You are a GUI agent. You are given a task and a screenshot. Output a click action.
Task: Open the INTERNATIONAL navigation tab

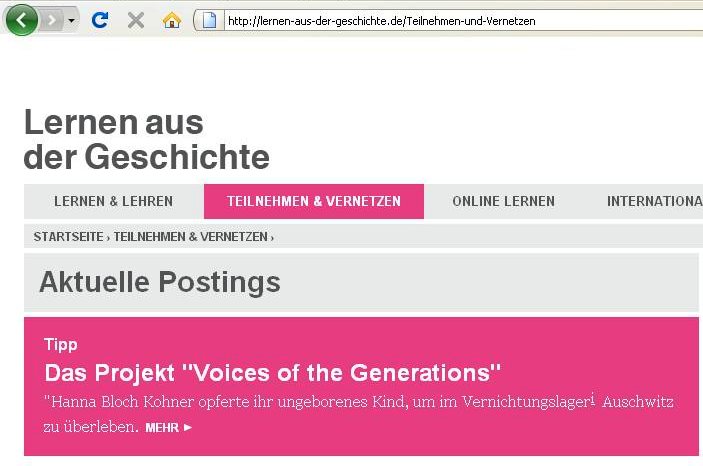pos(653,201)
